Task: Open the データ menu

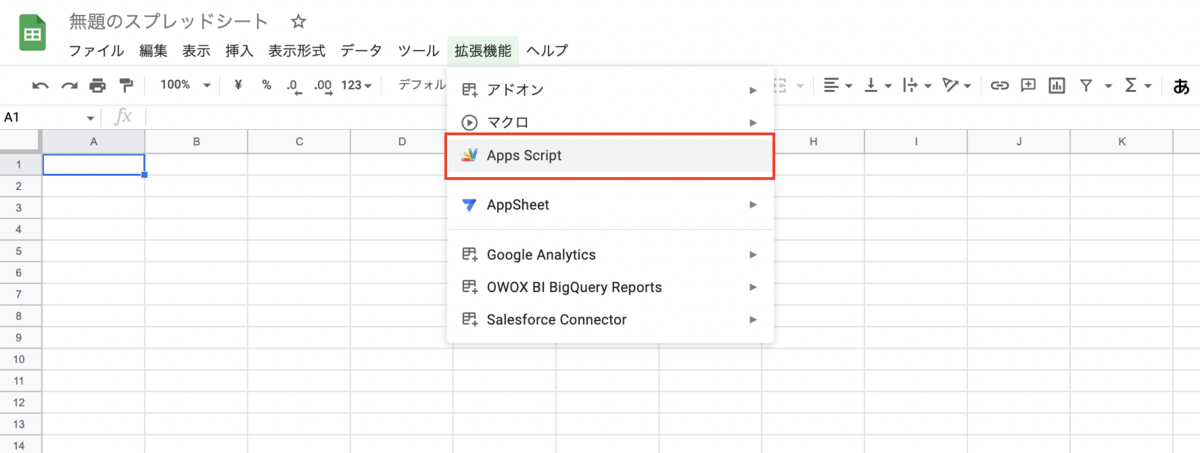Action: [x=361, y=50]
